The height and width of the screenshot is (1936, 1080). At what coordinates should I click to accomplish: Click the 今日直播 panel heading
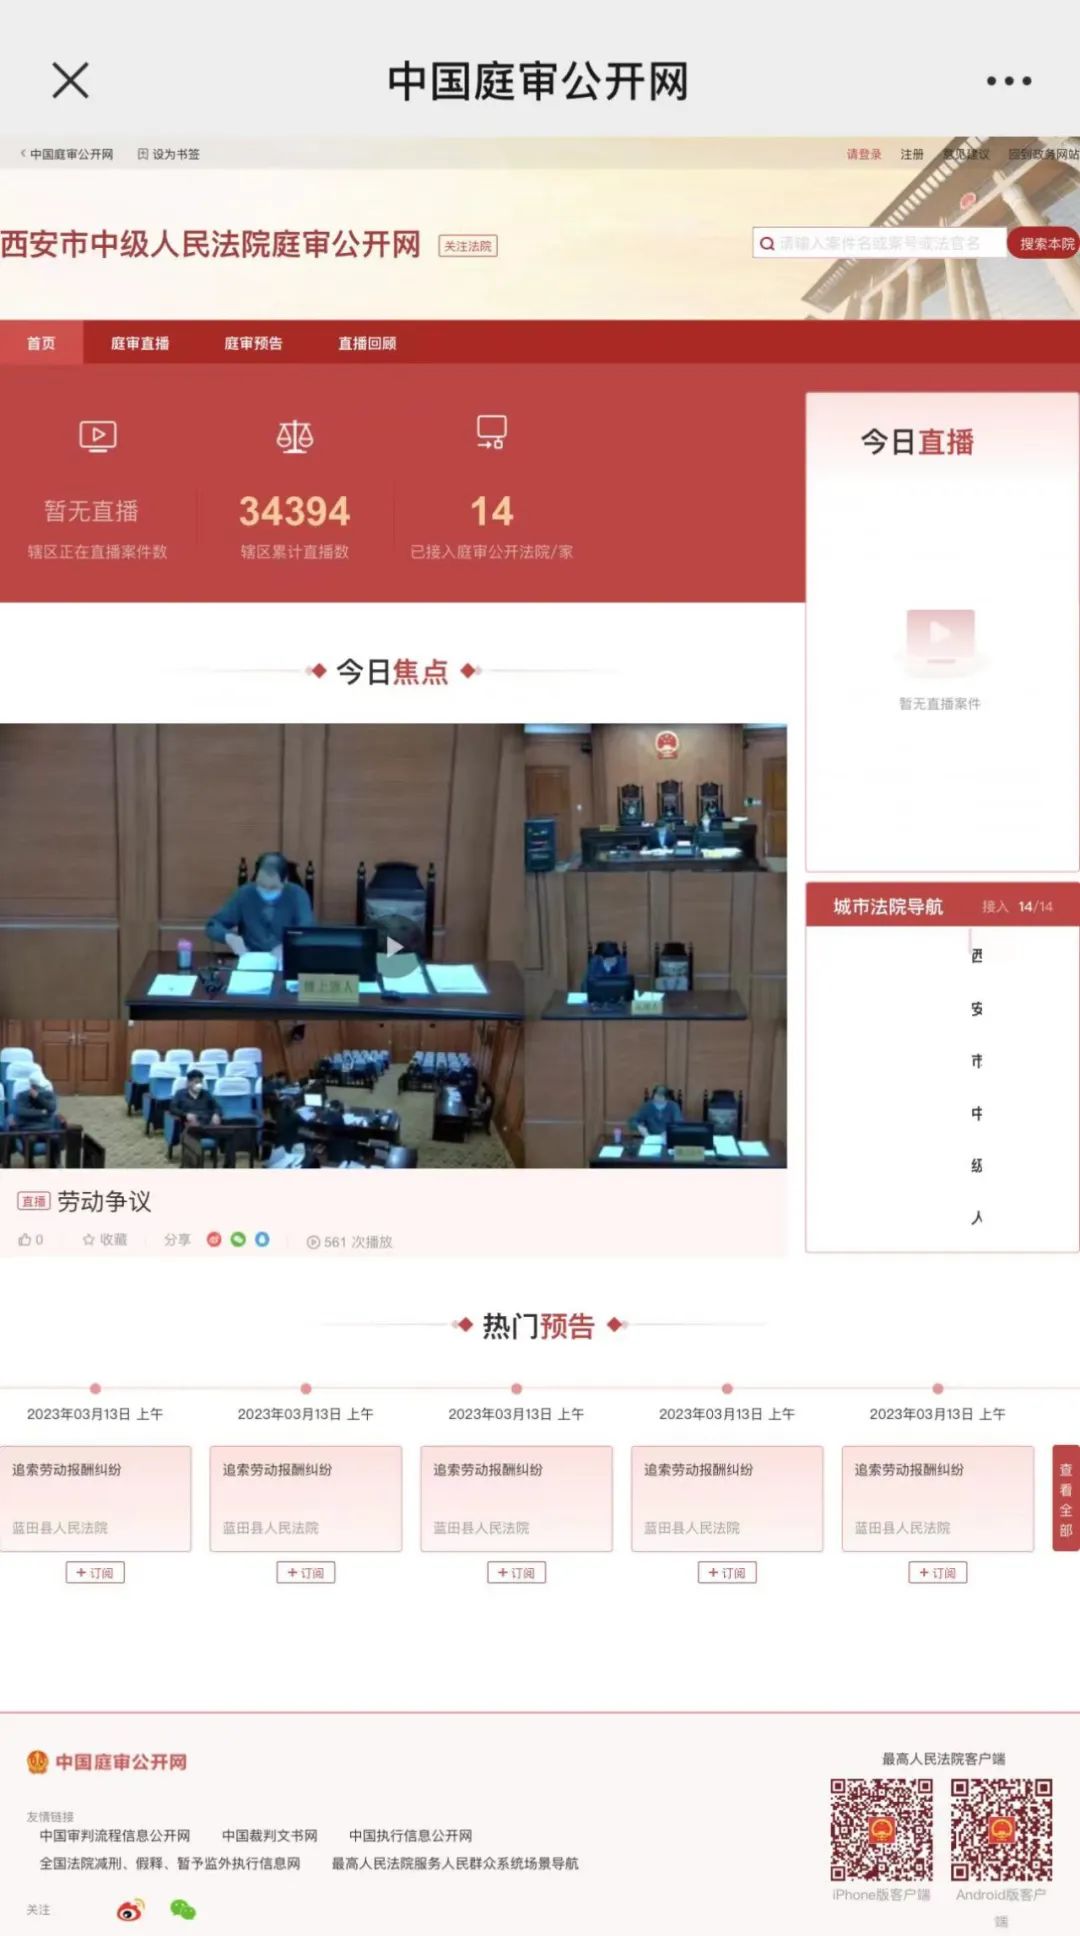917,442
